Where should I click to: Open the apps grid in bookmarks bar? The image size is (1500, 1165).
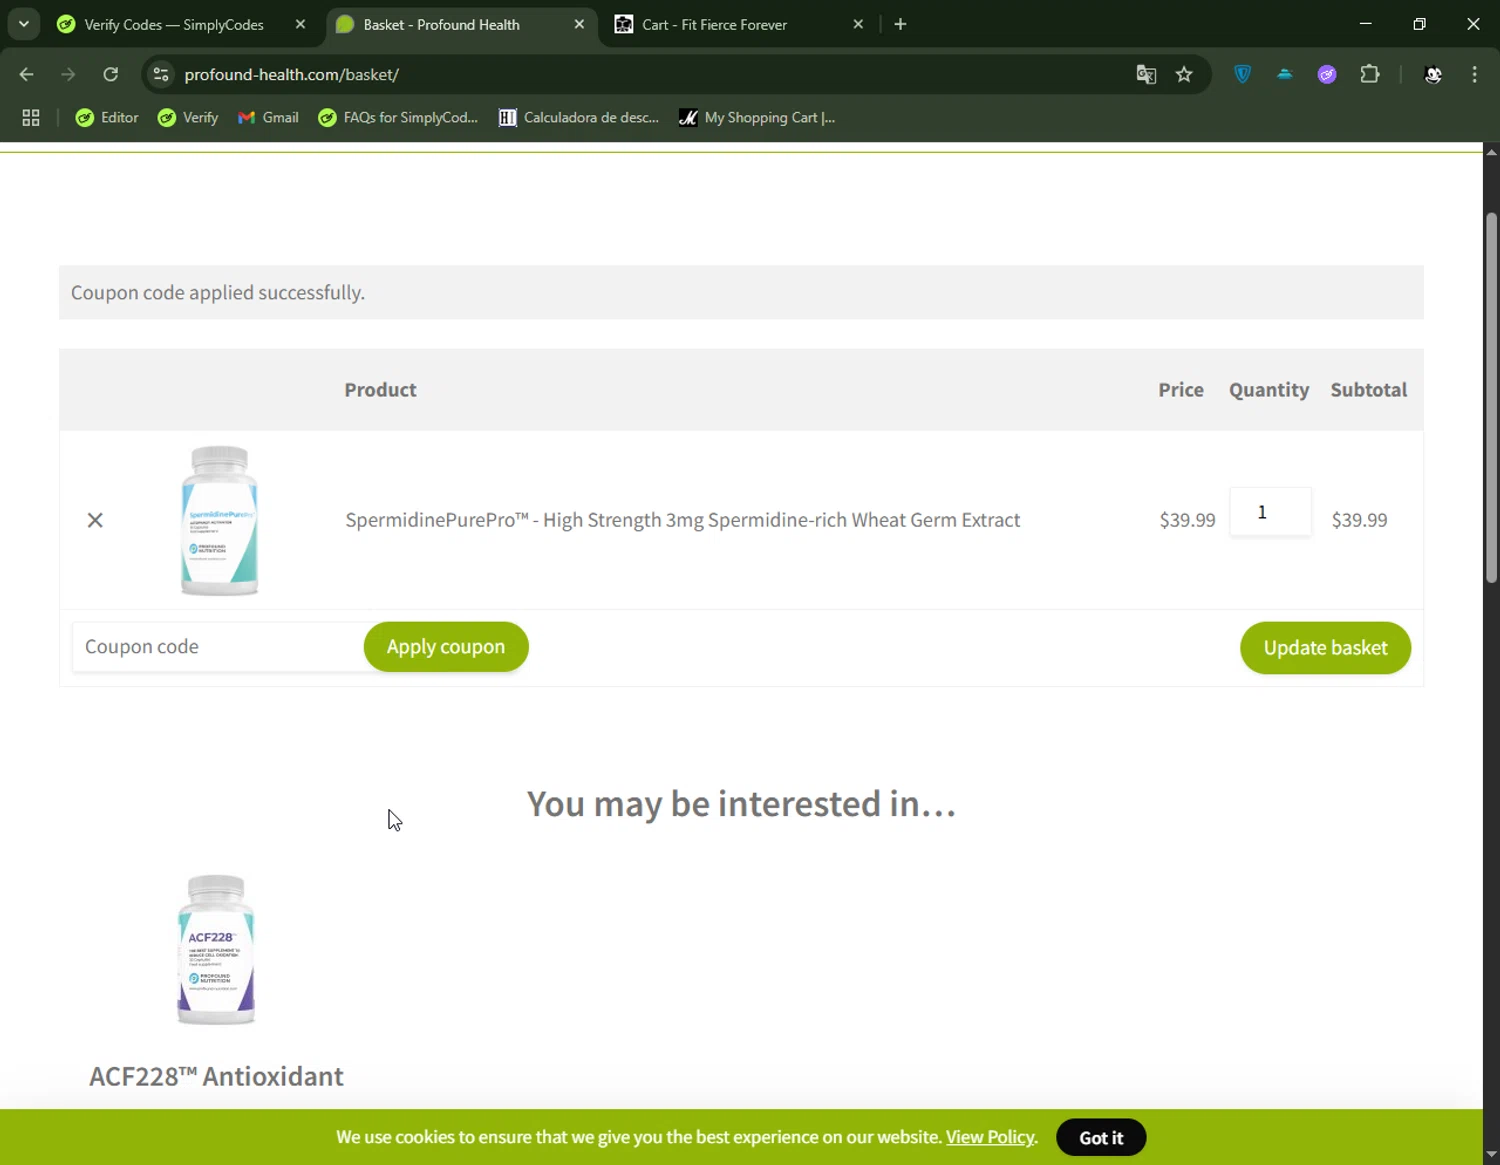[x=31, y=118]
